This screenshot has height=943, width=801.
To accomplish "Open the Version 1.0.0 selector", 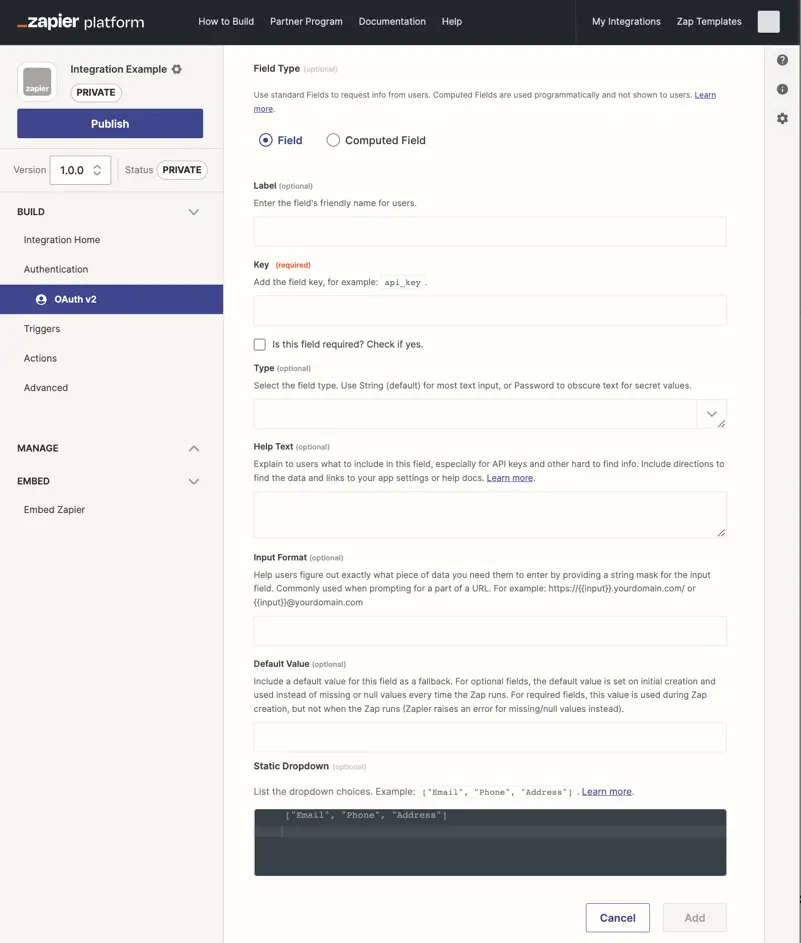I will pos(80,170).
